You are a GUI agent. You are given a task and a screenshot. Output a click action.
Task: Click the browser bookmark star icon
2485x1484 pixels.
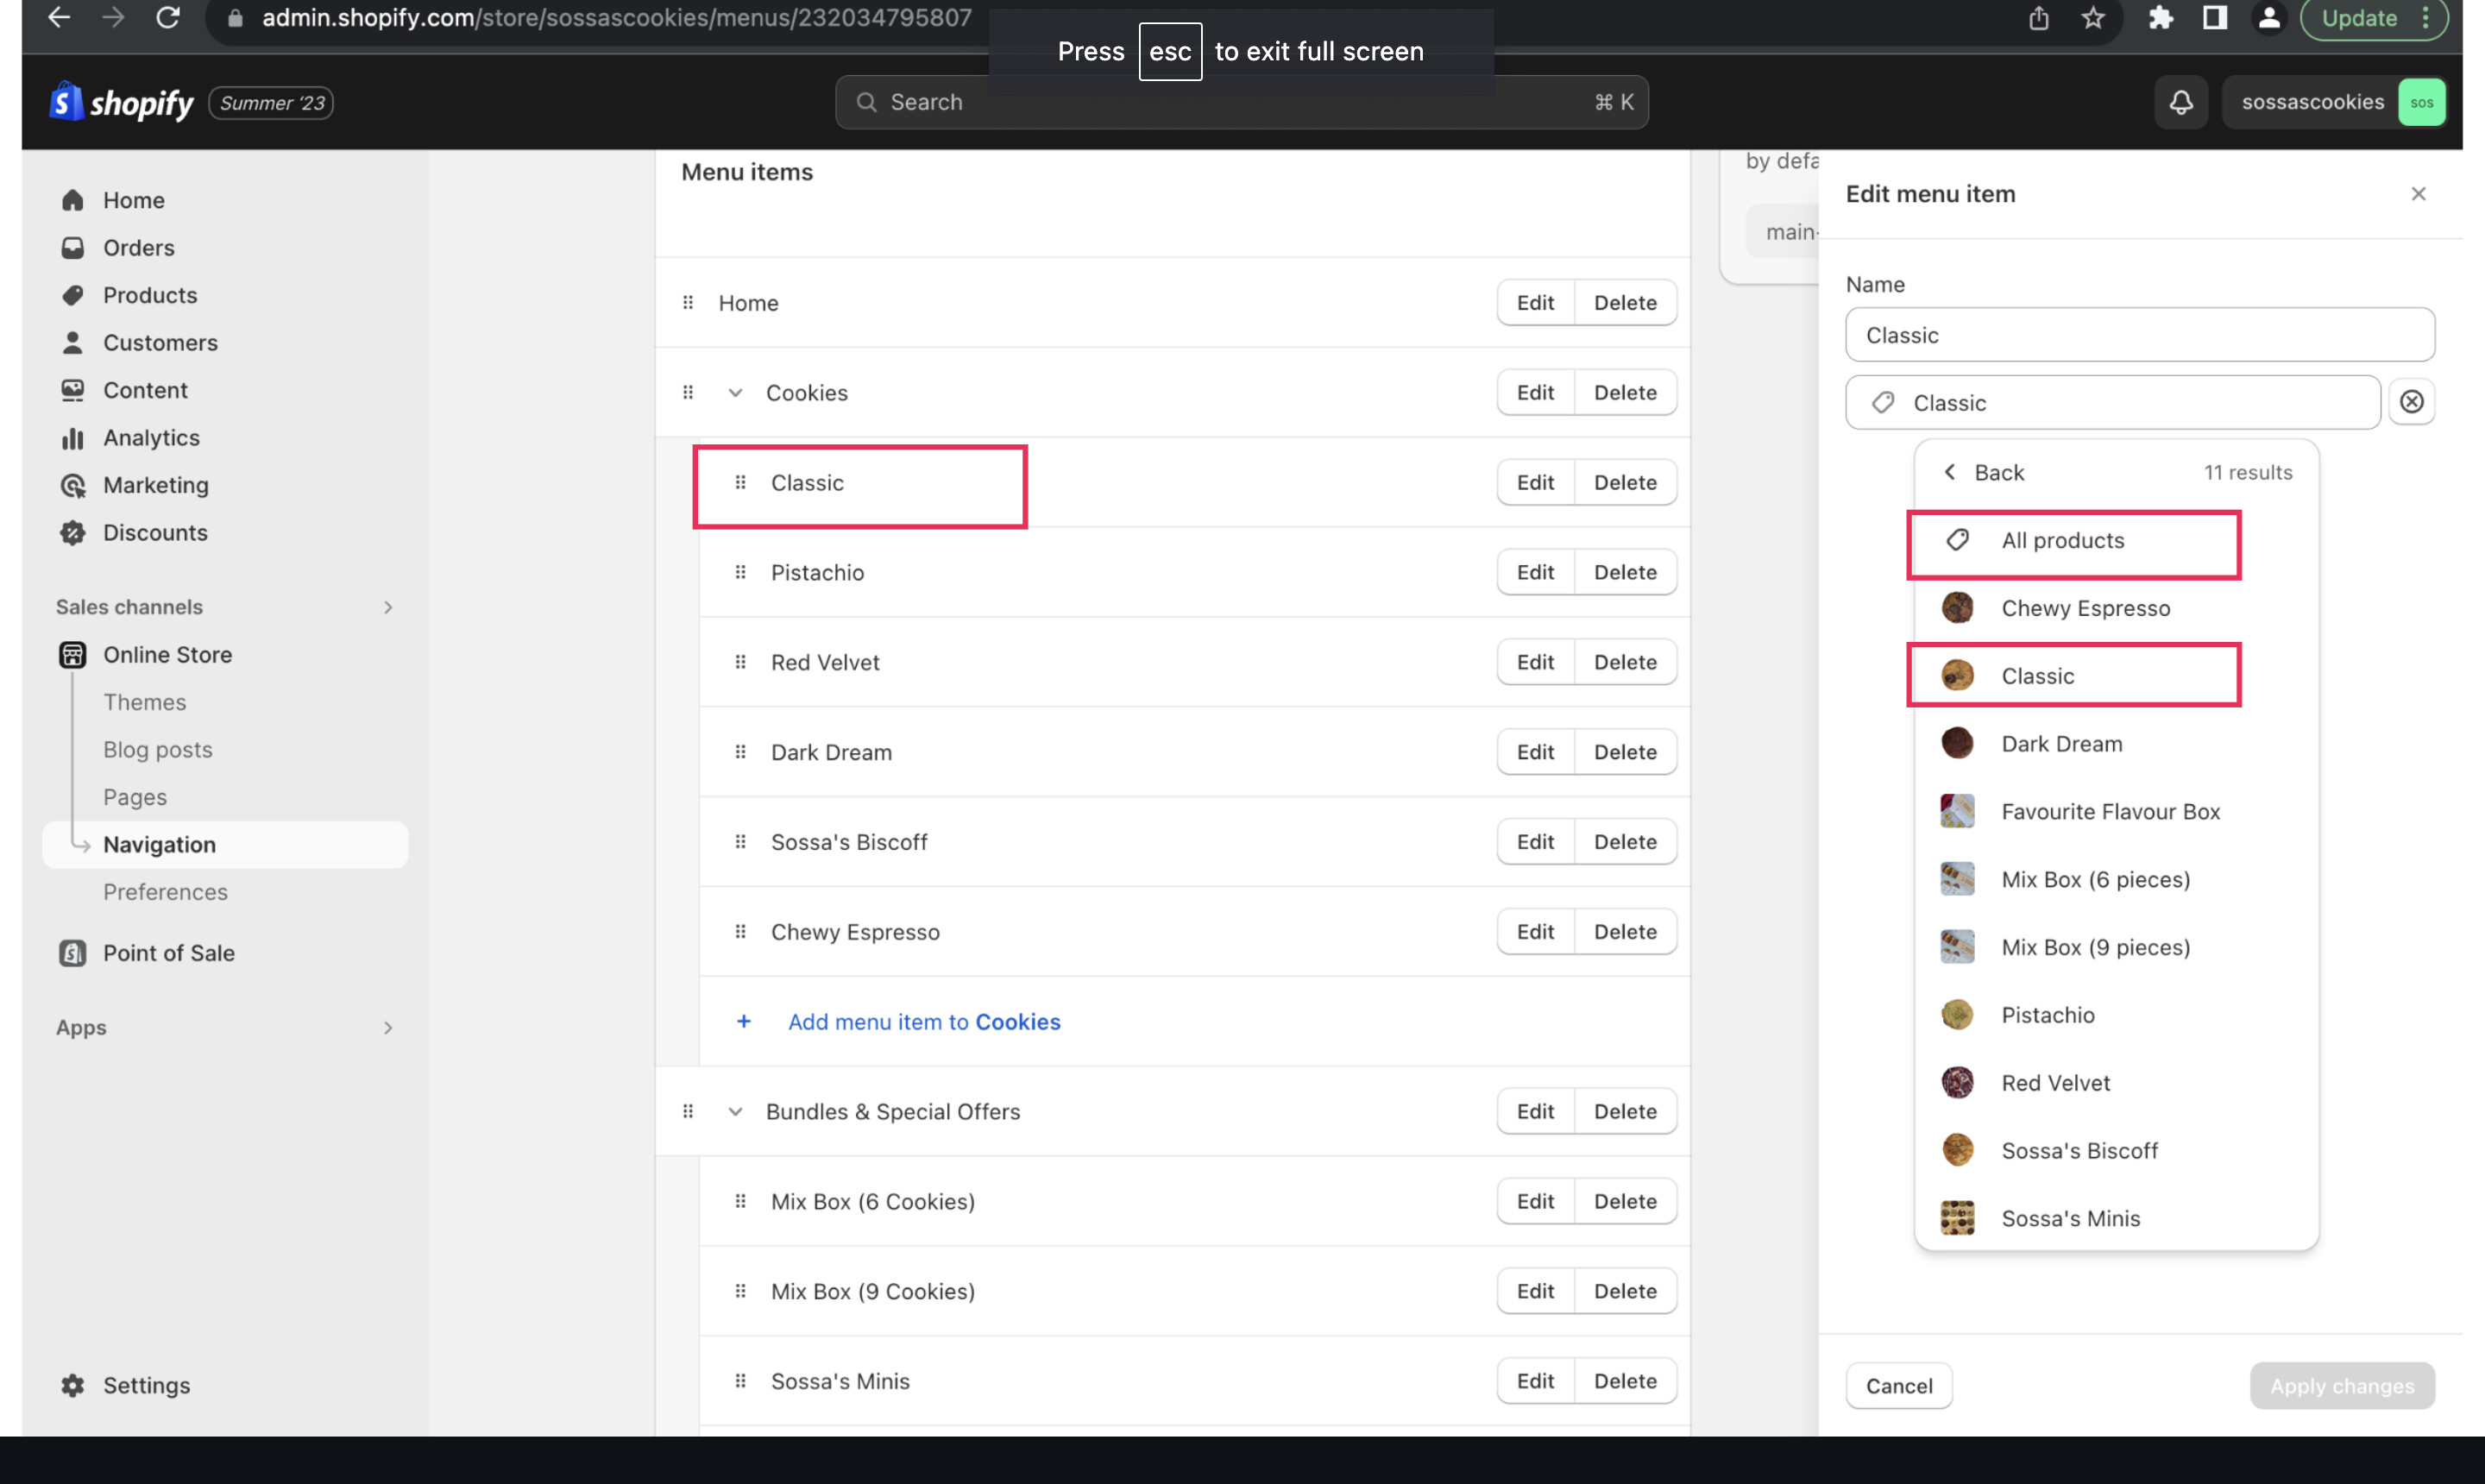(x=2093, y=18)
